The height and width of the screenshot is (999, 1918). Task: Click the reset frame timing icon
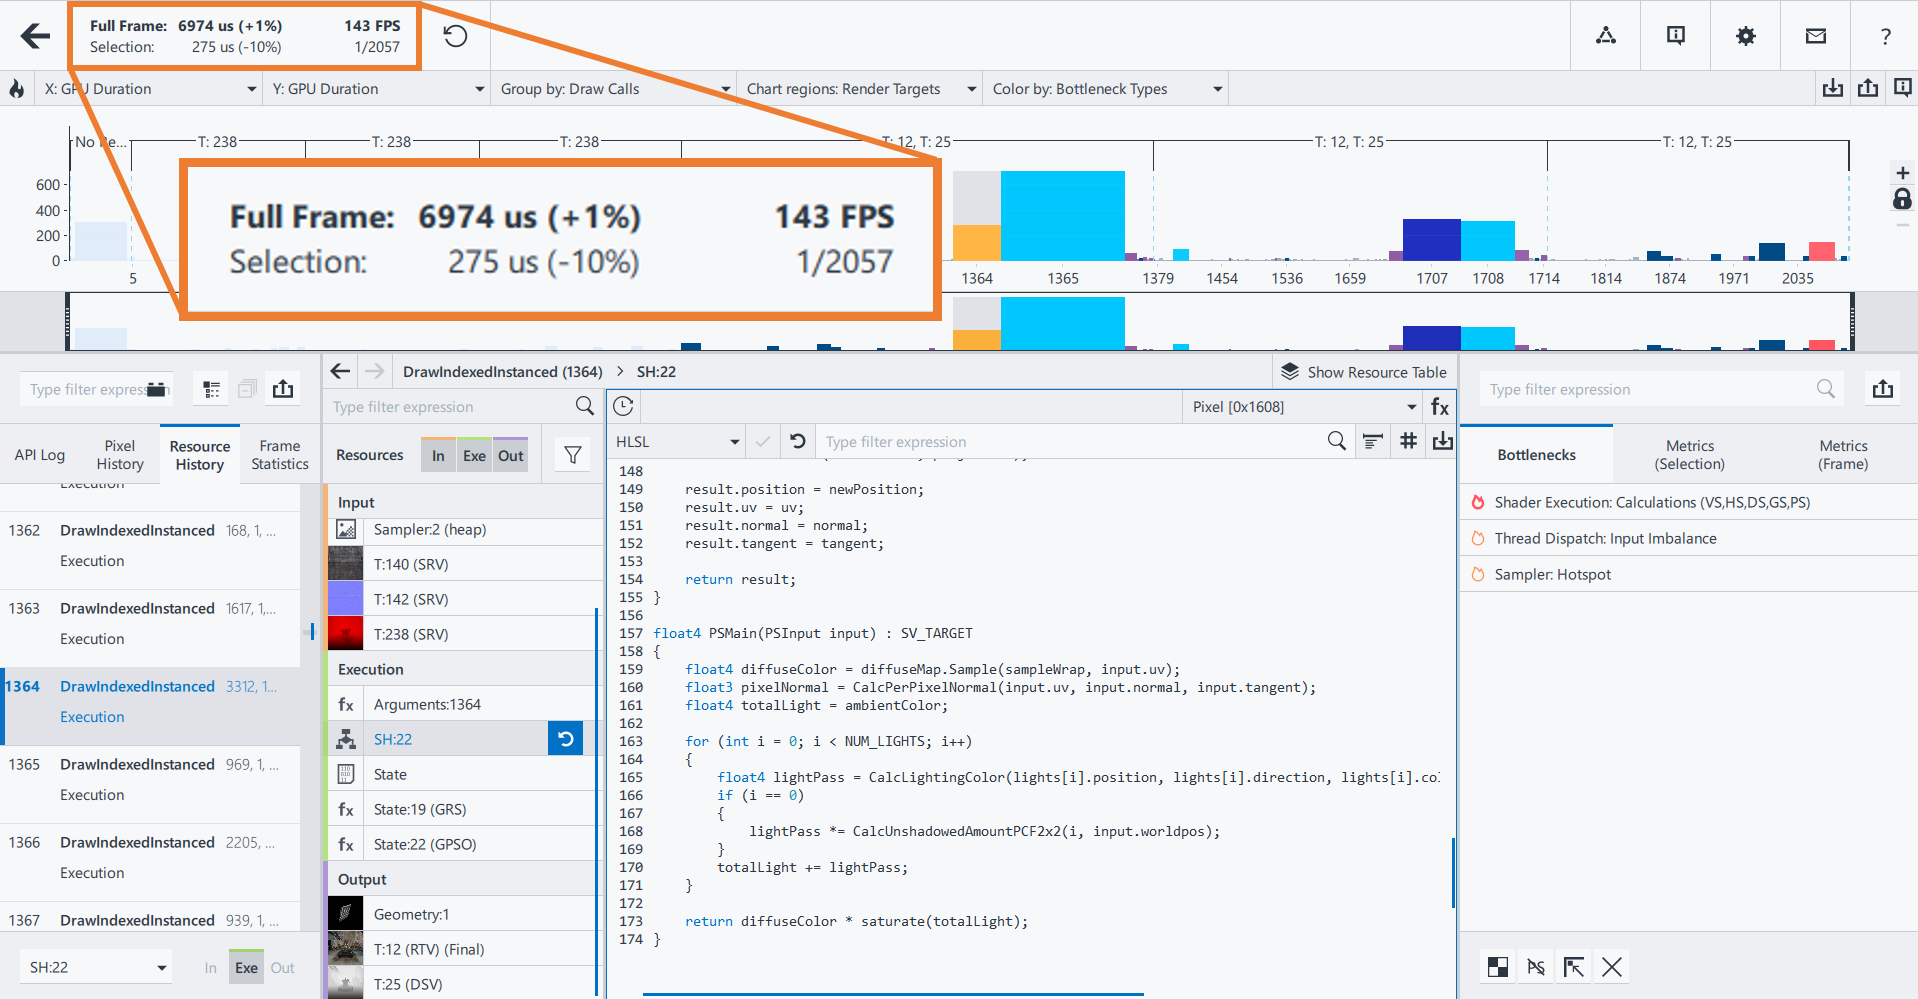(455, 36)
